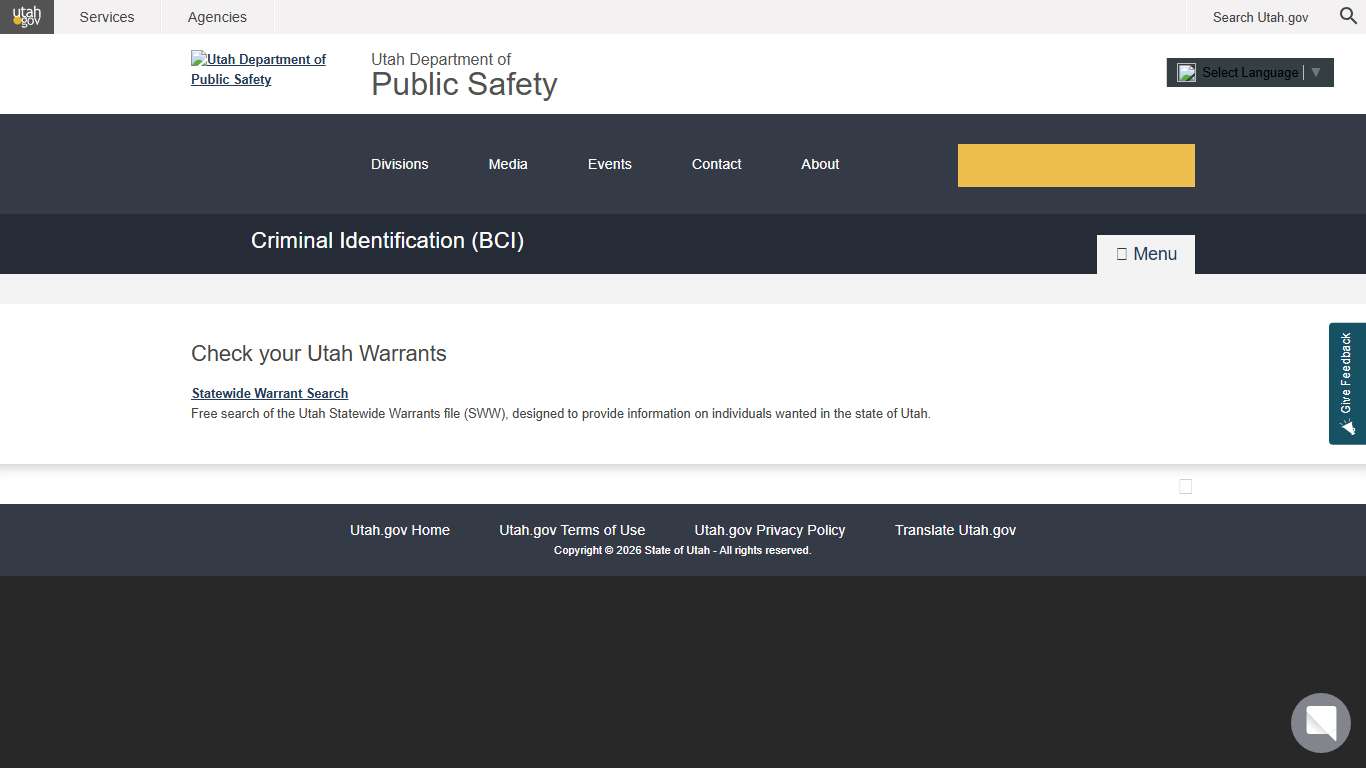Viewport: 1366px width, 768px height.
Task: Expand the About navigation menu
Action: [x=819, y=164]
